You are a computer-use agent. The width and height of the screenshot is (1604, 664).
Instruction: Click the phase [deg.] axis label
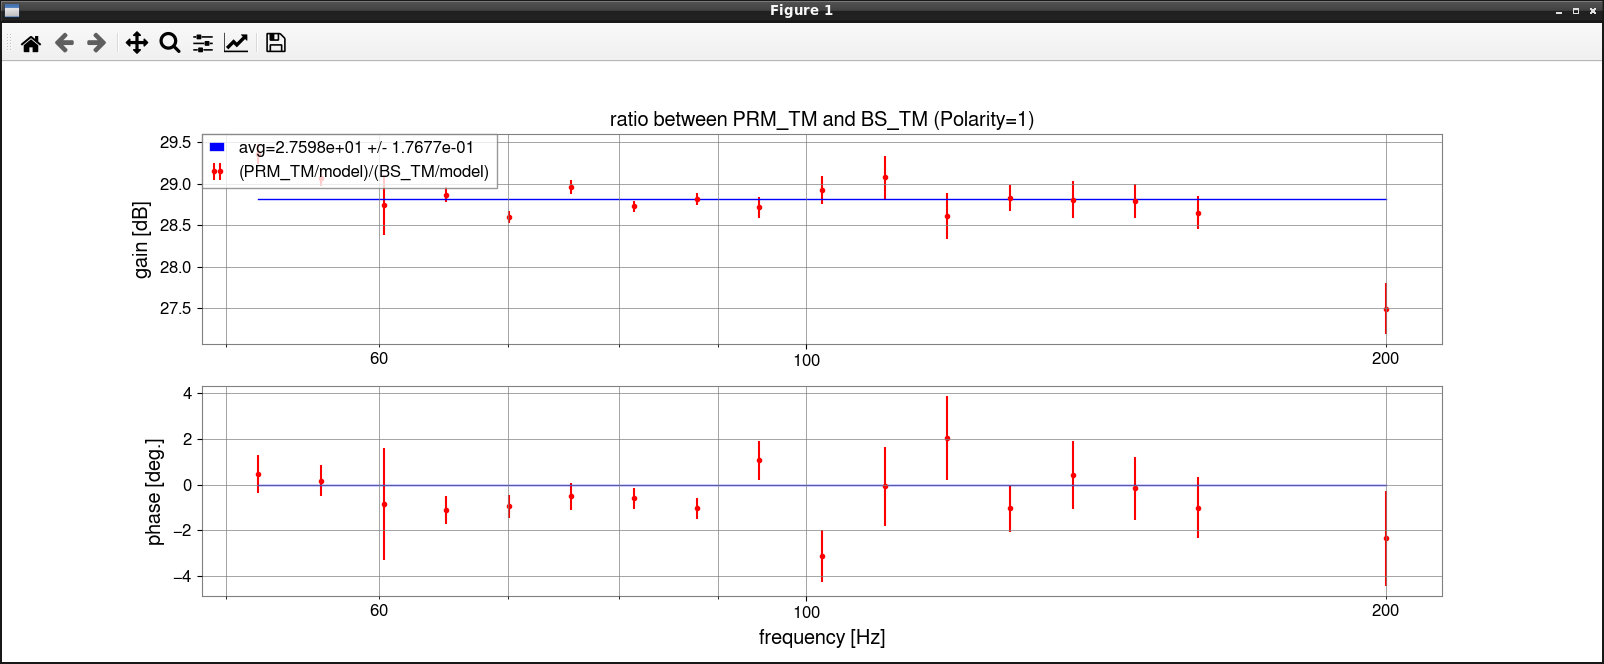[153, 492]
